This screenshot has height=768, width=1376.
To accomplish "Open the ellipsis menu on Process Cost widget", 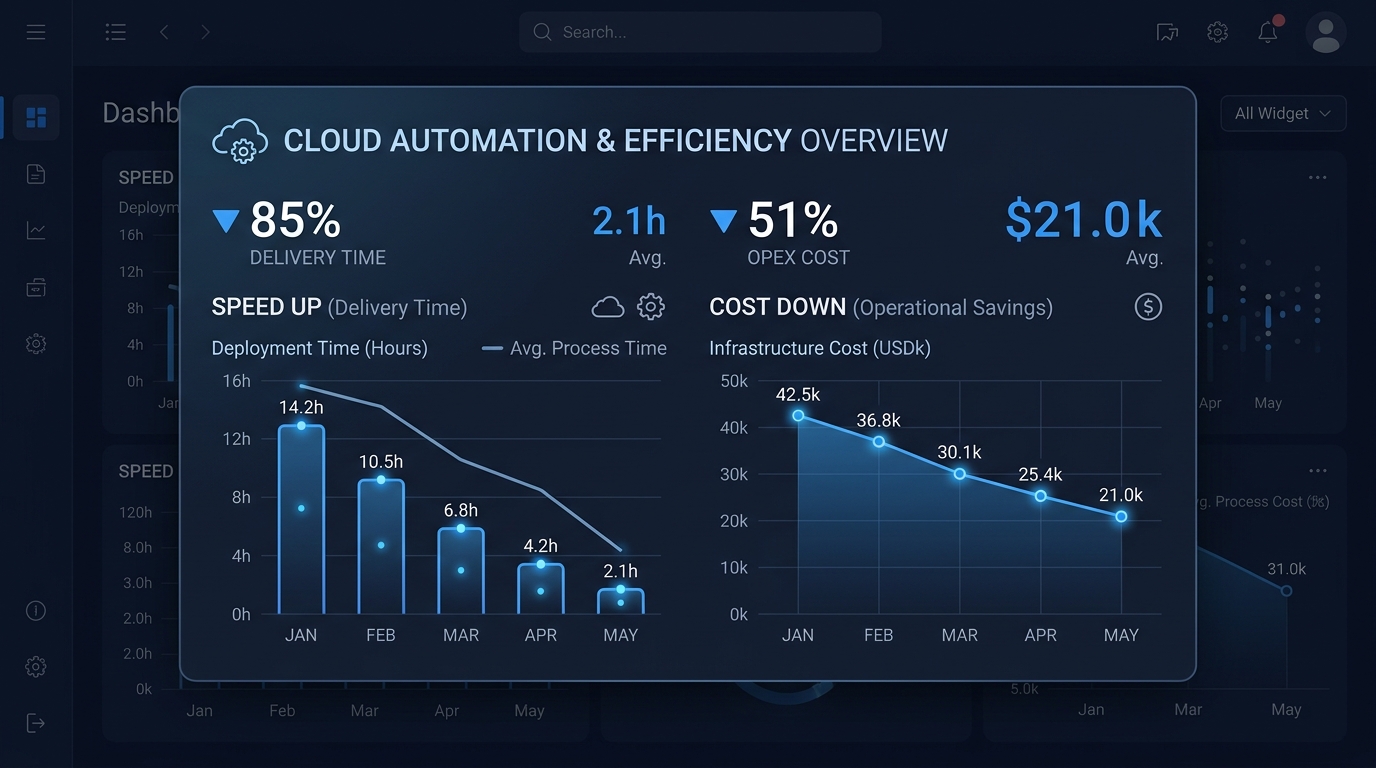I will tap(1318, 471).
